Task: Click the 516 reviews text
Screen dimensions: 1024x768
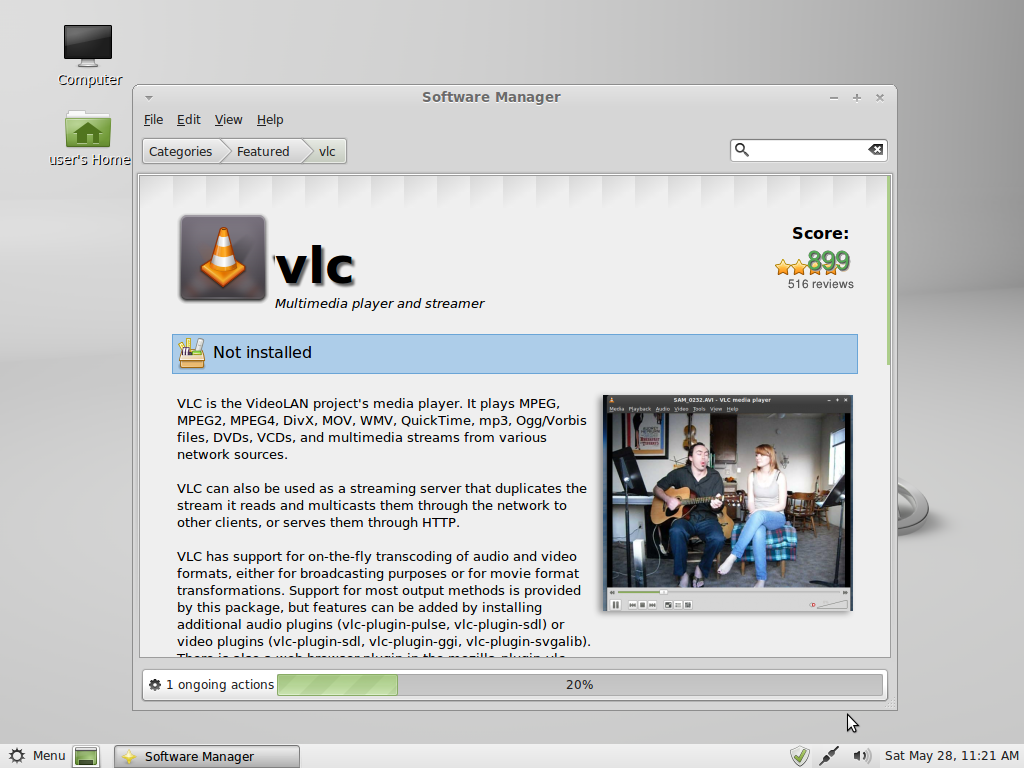Action: click(x=820, y=284)
